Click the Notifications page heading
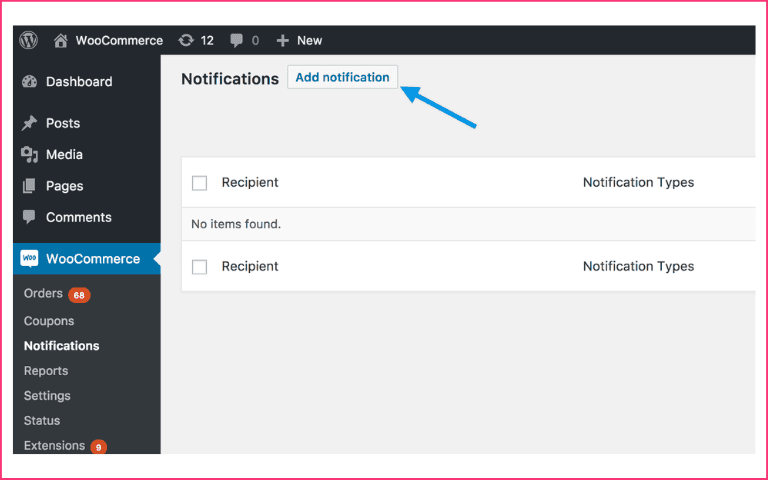Screen dimensions: 768x480 [230, 79]
